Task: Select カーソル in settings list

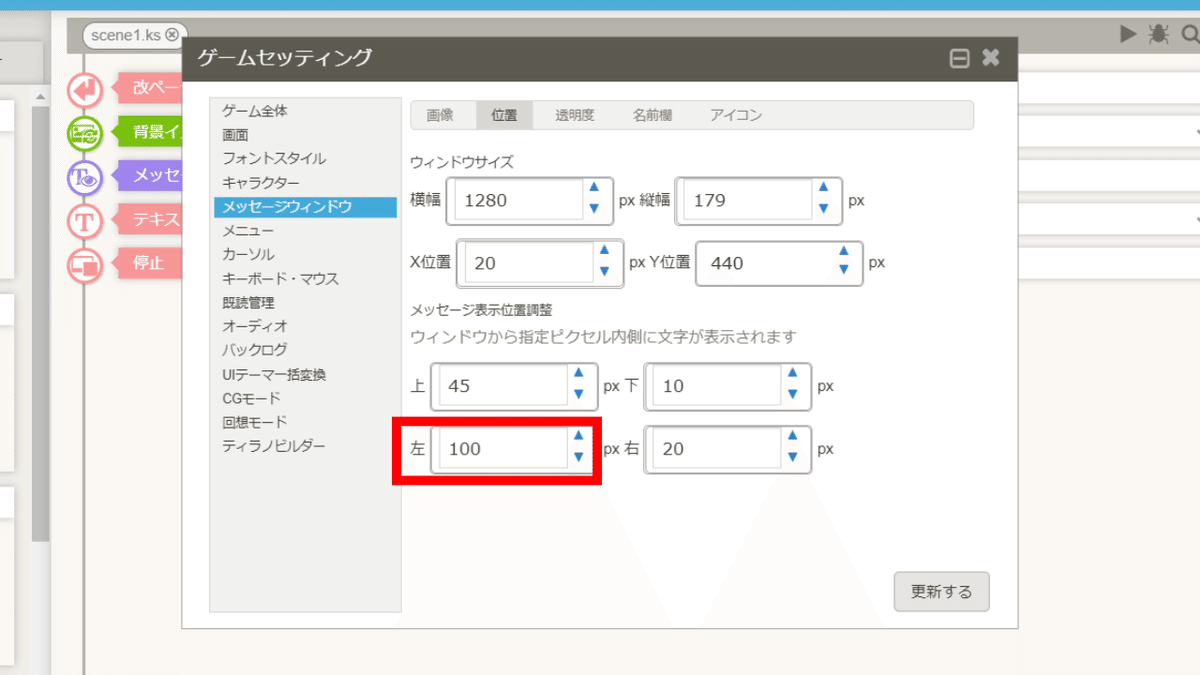Action: tap(248, 255)
